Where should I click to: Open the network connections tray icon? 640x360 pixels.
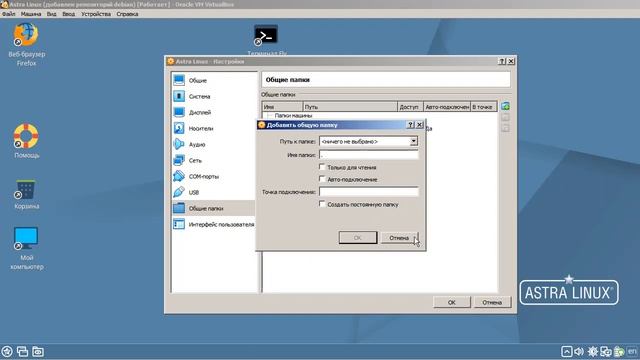[x=606, y=351]
